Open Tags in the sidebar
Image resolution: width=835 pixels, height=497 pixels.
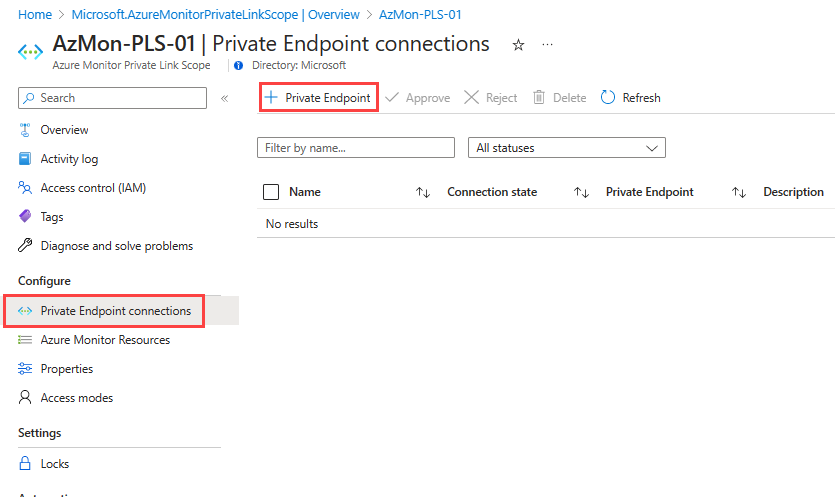(52, 217)
